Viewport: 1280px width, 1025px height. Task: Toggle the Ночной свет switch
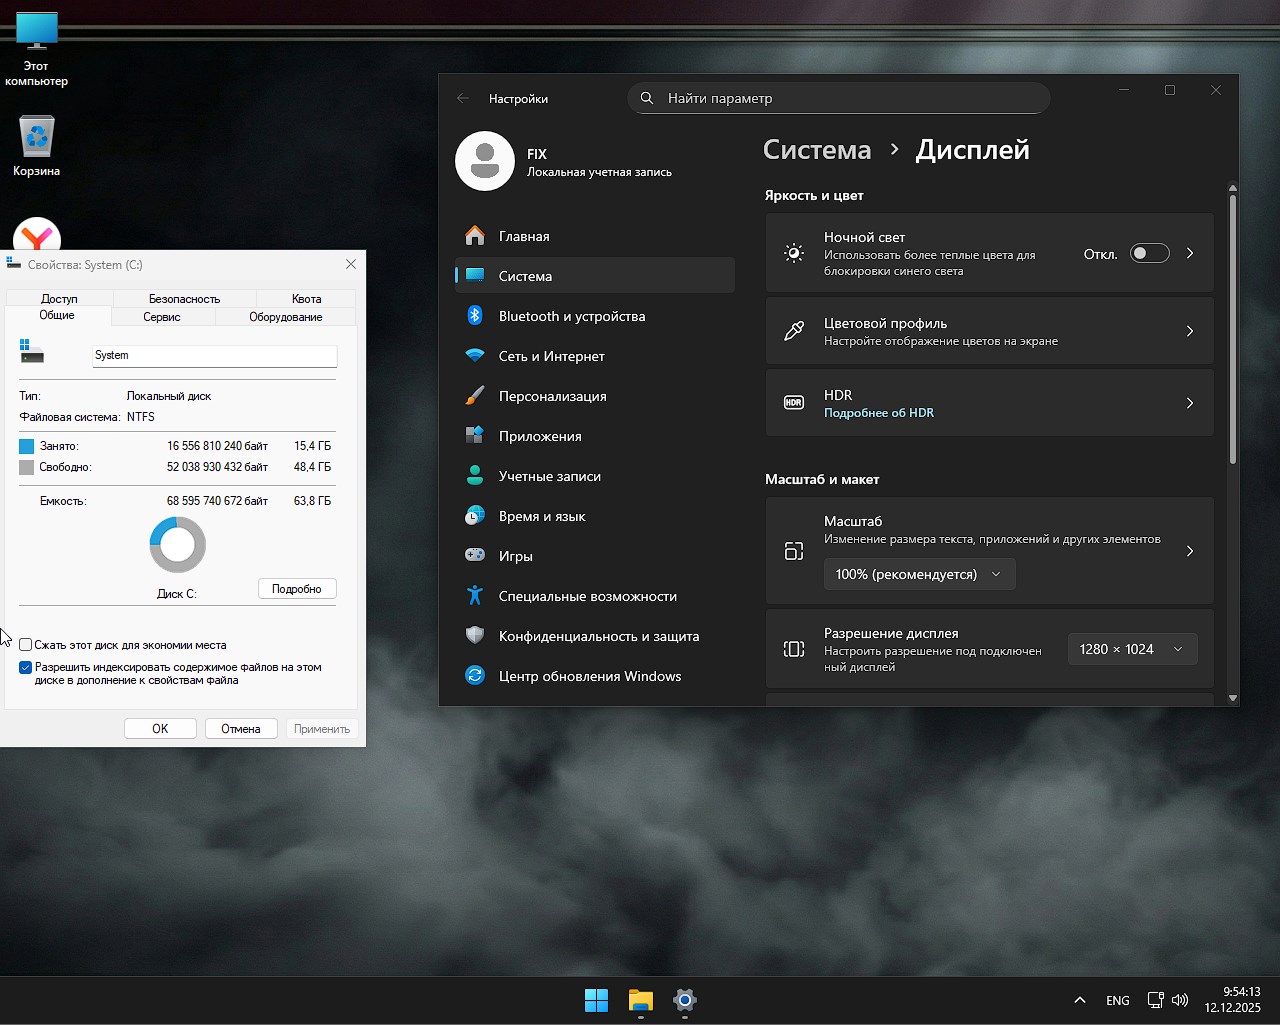1149,254
